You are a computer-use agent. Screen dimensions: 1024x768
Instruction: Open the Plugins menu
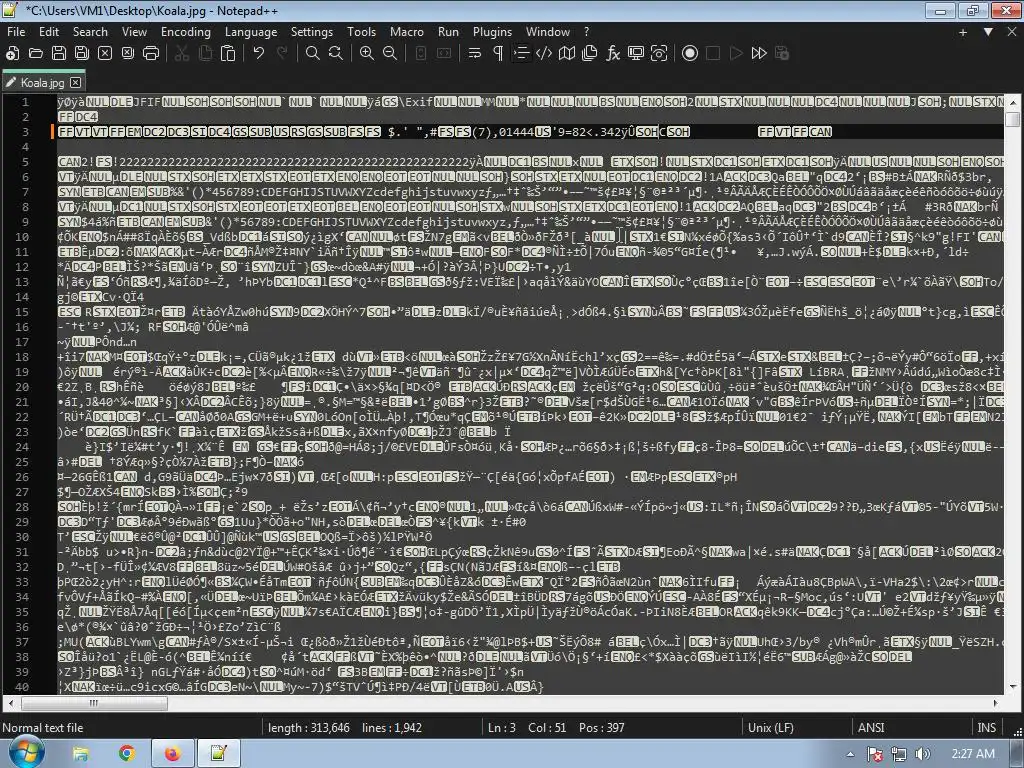tap(492, 31)
